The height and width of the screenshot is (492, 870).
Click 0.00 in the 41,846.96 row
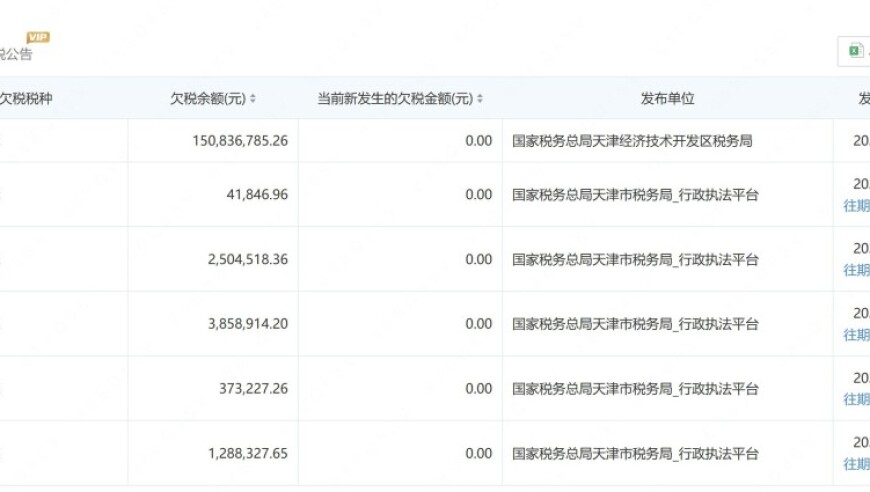click(479, 195)
